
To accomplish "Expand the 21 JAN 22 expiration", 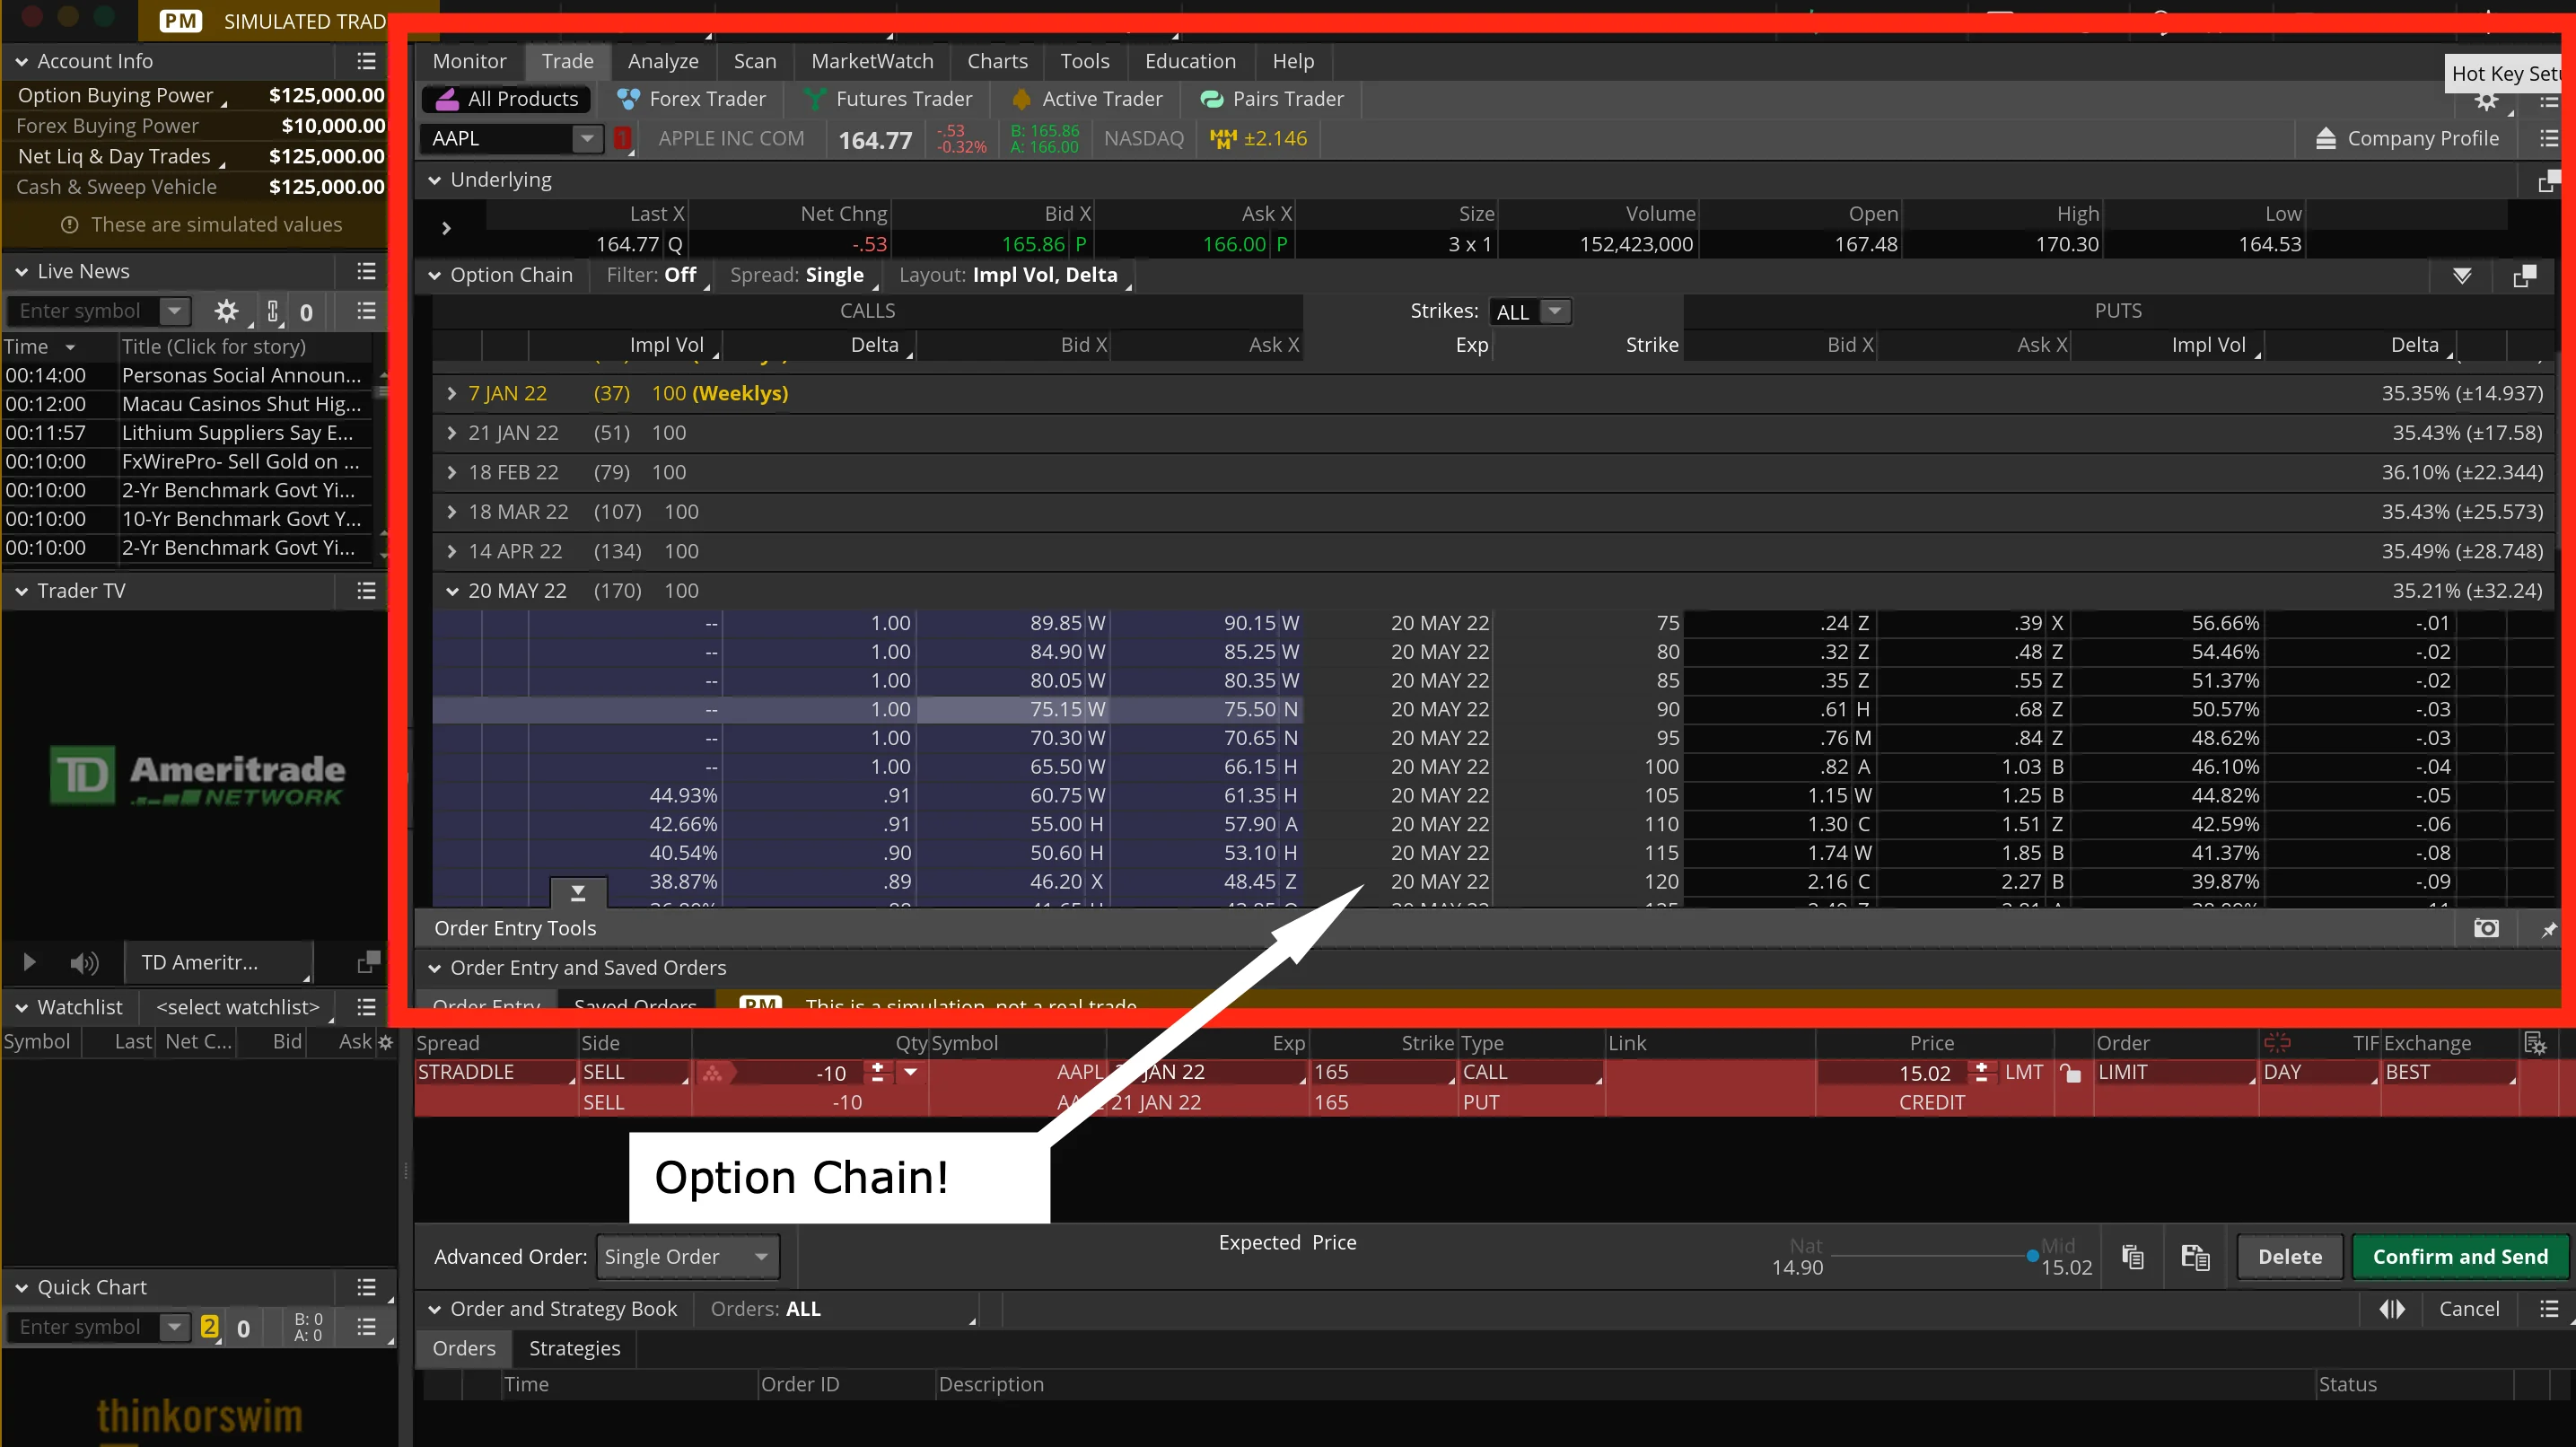I will pos(452,433).
